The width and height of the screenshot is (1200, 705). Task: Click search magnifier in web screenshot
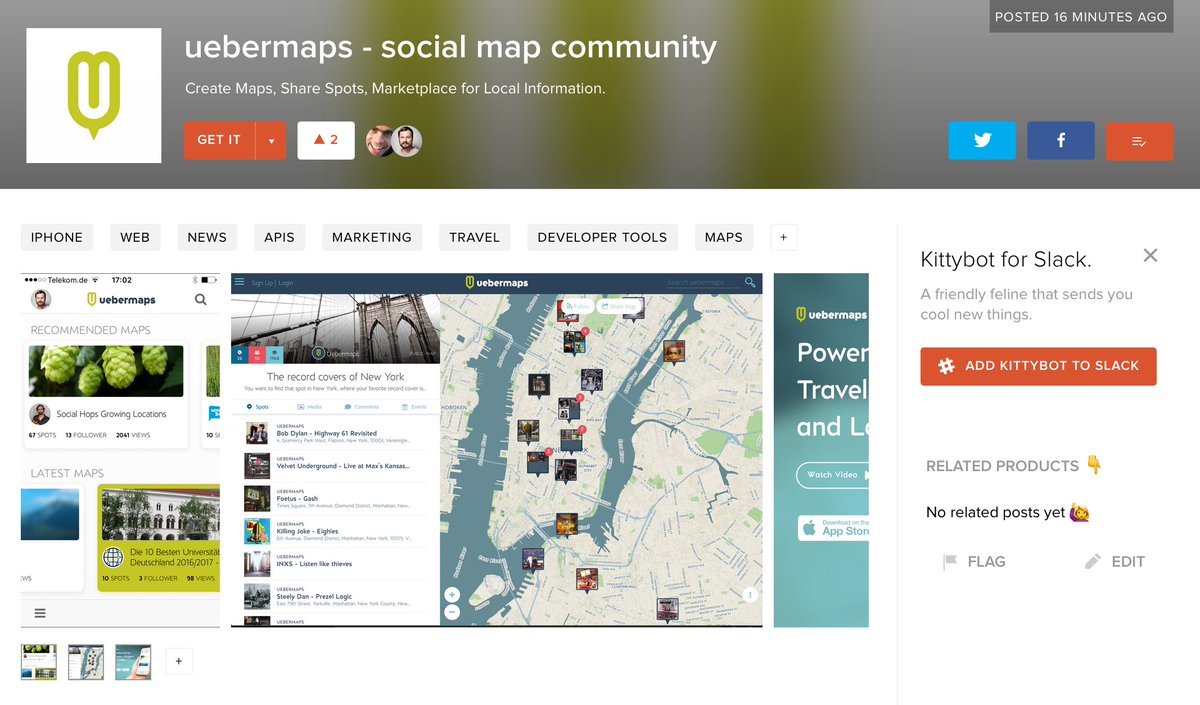click(750, 283)
